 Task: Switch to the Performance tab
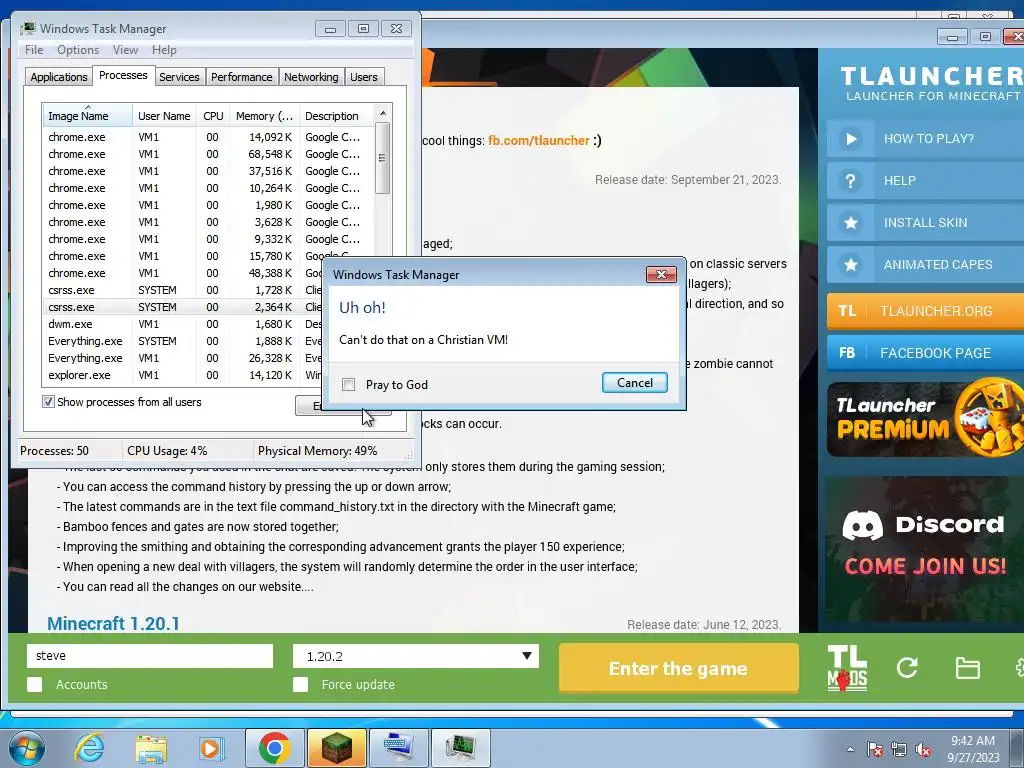tap(242, 77)
